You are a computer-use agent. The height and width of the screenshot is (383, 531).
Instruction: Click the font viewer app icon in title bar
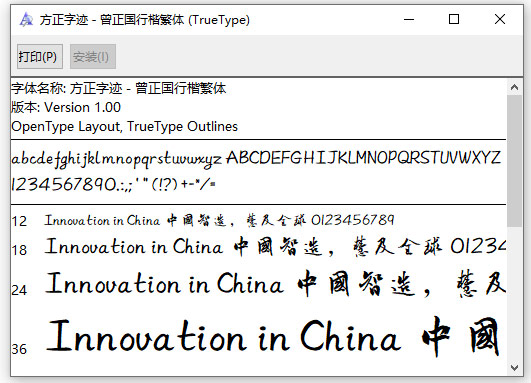26,19
